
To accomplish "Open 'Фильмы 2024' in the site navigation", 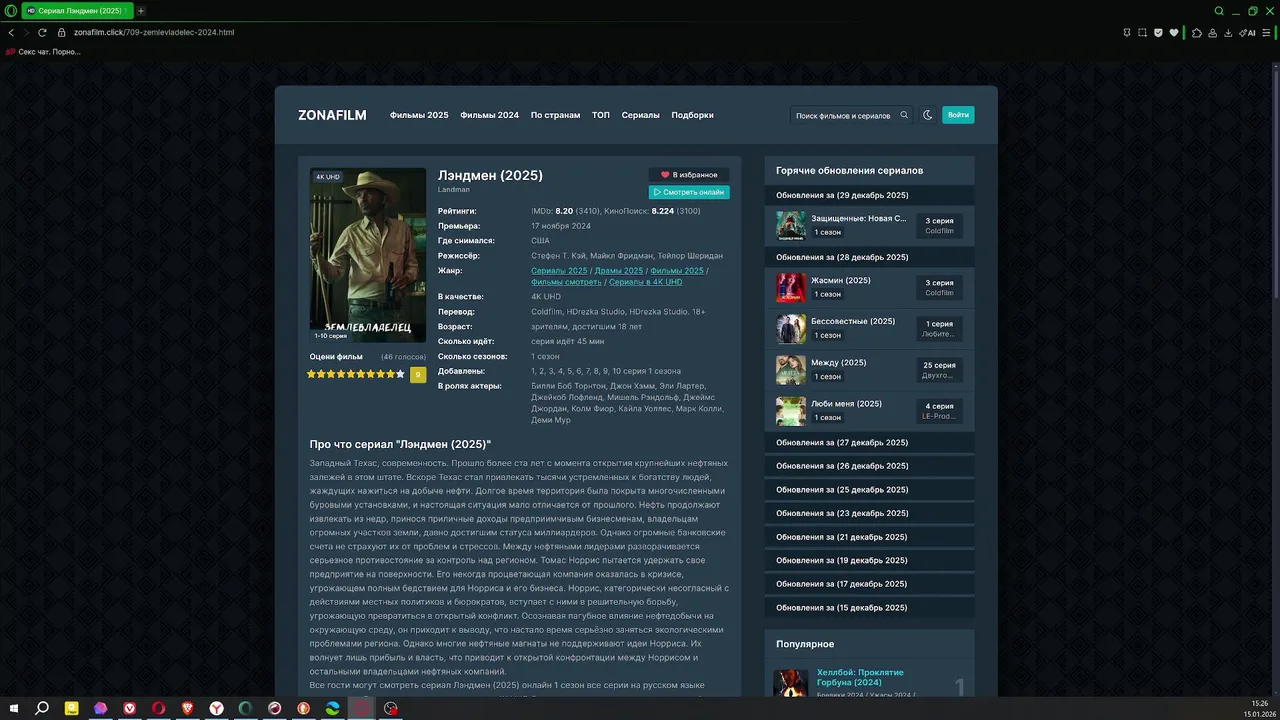I will tap(489, 115).
